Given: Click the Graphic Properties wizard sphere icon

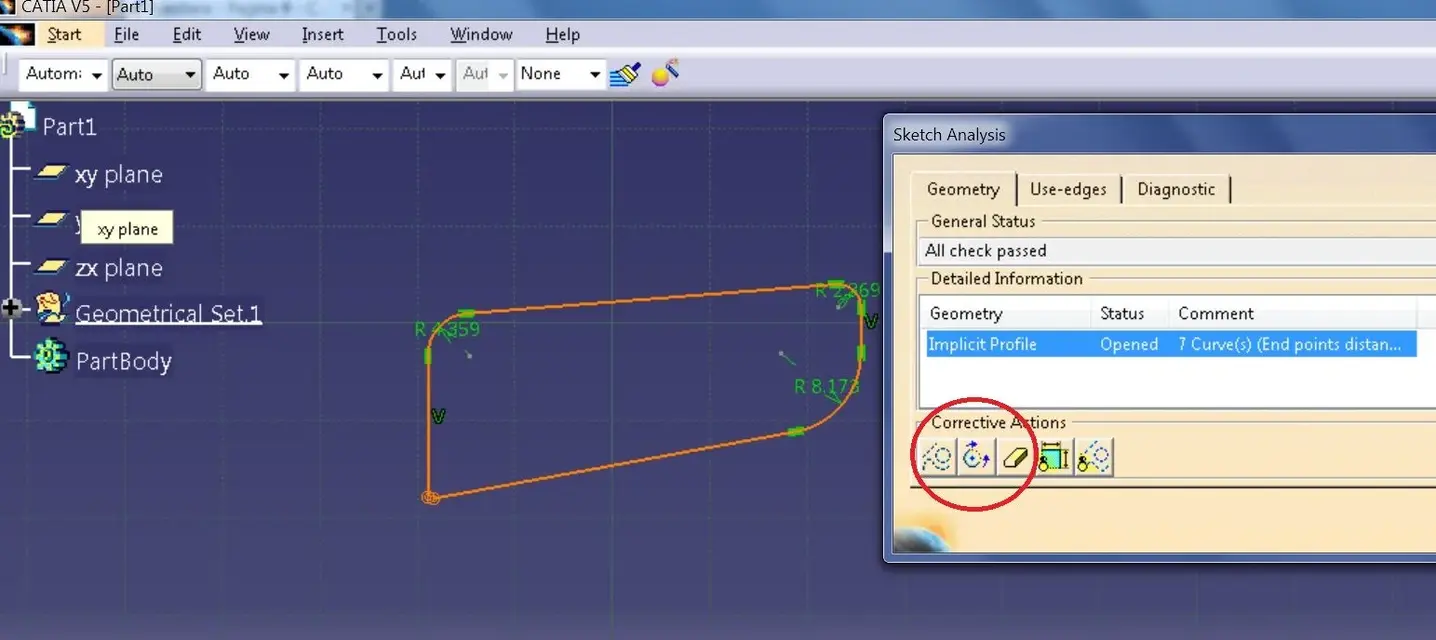Looking at the screenshot, I should [665, 73].
